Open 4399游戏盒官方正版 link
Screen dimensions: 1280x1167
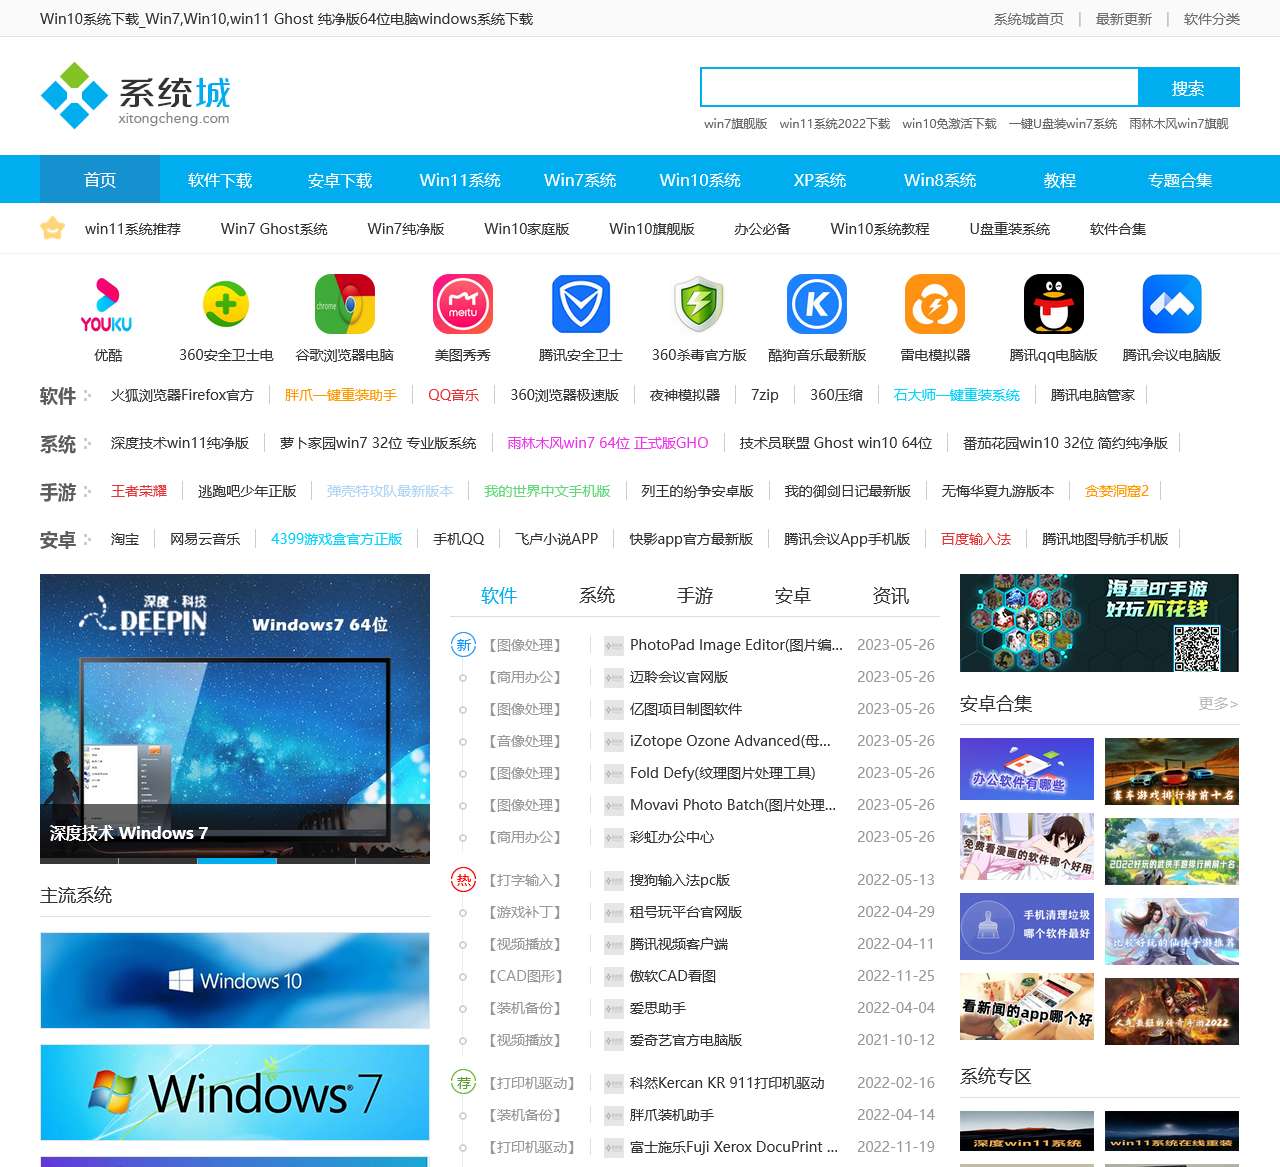[337, 539]
